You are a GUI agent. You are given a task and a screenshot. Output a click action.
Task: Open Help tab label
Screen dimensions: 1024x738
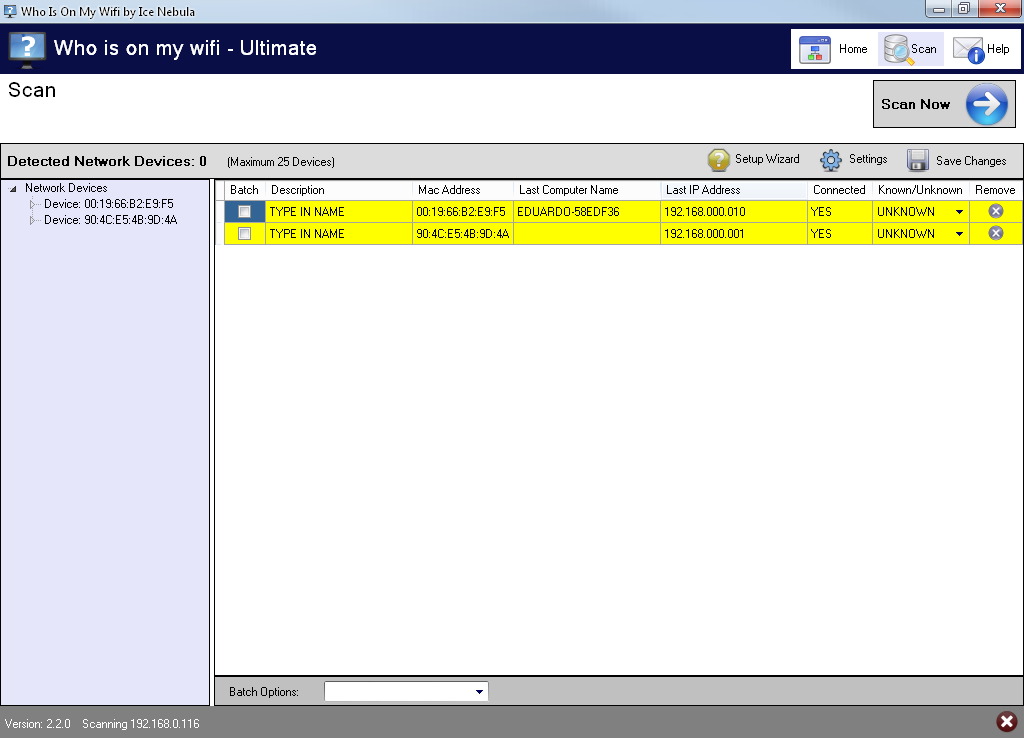point(998,49)
